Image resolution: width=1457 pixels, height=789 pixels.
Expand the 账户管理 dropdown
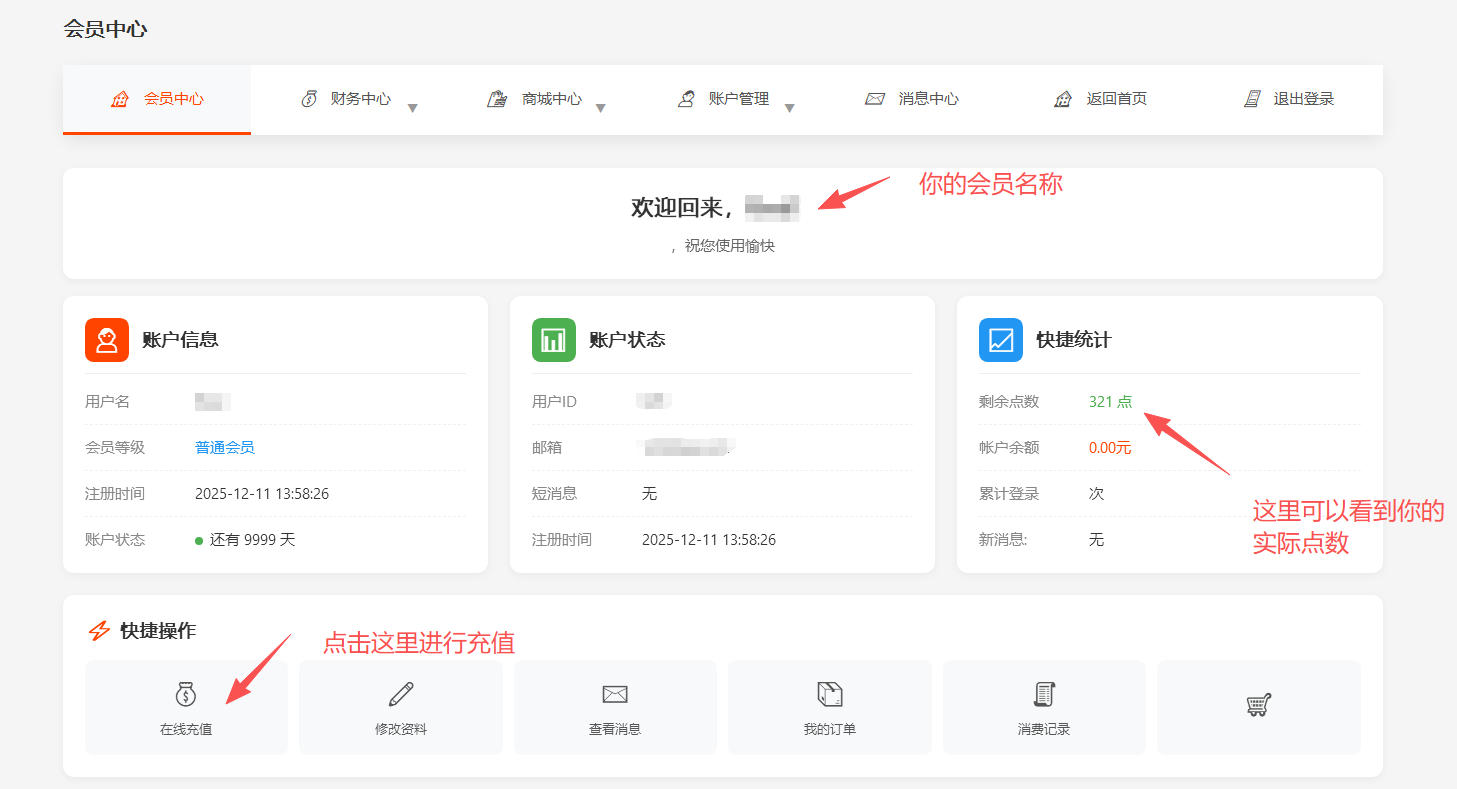pos(790,105)
